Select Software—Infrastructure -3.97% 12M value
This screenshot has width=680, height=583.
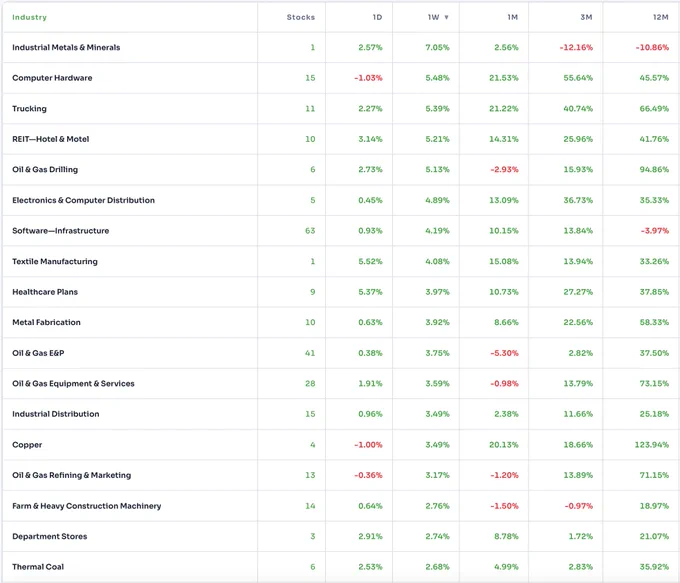(x=655, y=231)
